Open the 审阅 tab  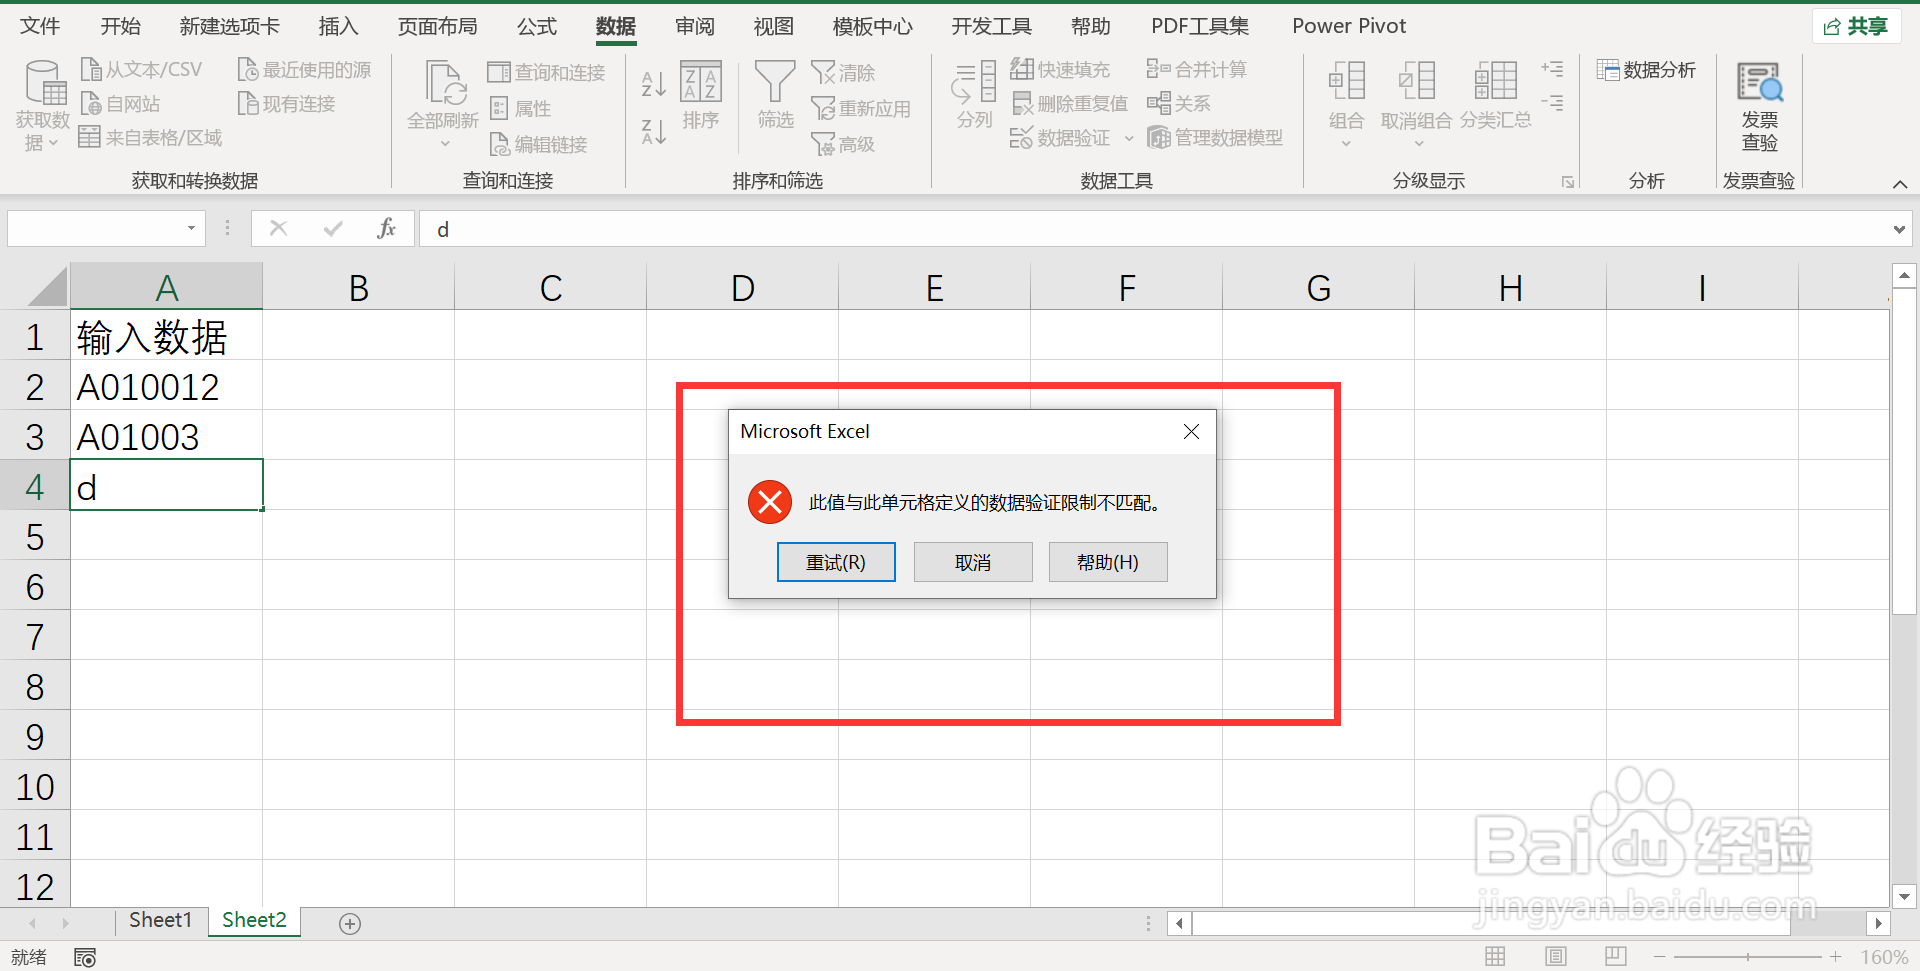[695, 26]
